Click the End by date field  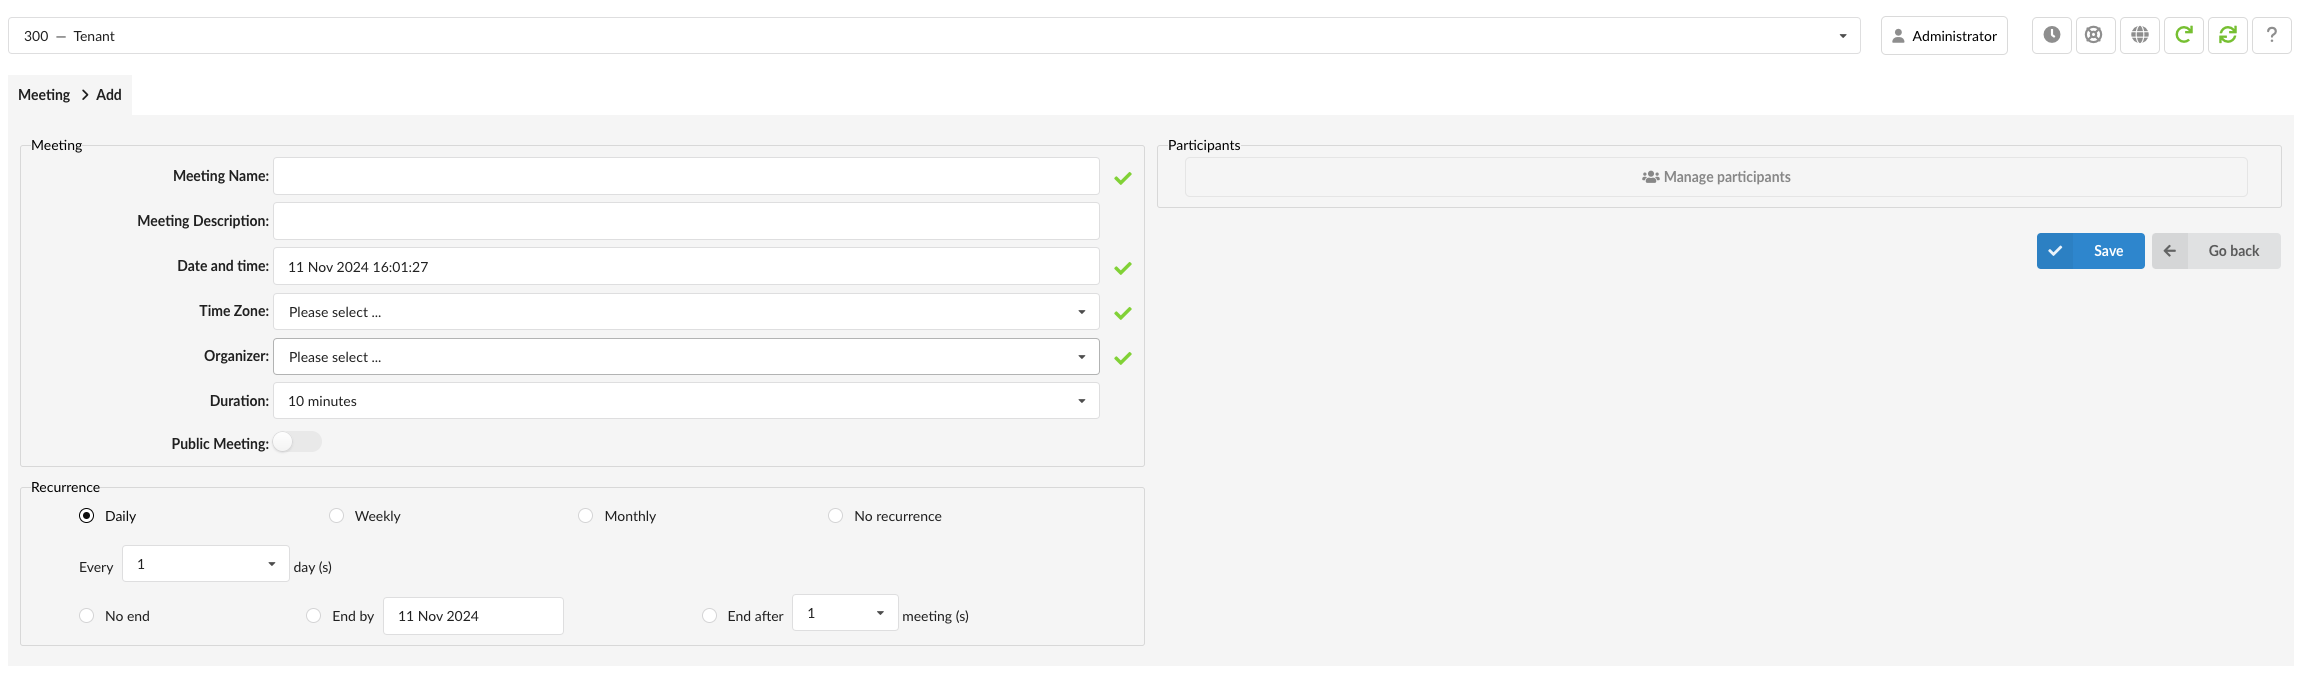[473, 616]
